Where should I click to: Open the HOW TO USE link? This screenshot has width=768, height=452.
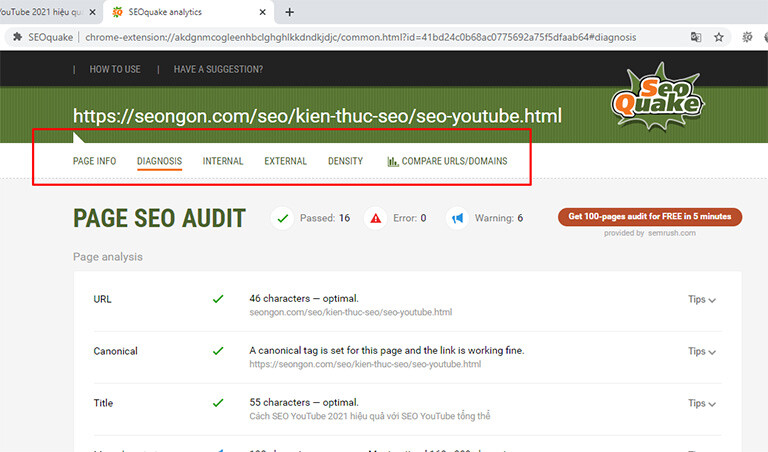coord(115,70)
